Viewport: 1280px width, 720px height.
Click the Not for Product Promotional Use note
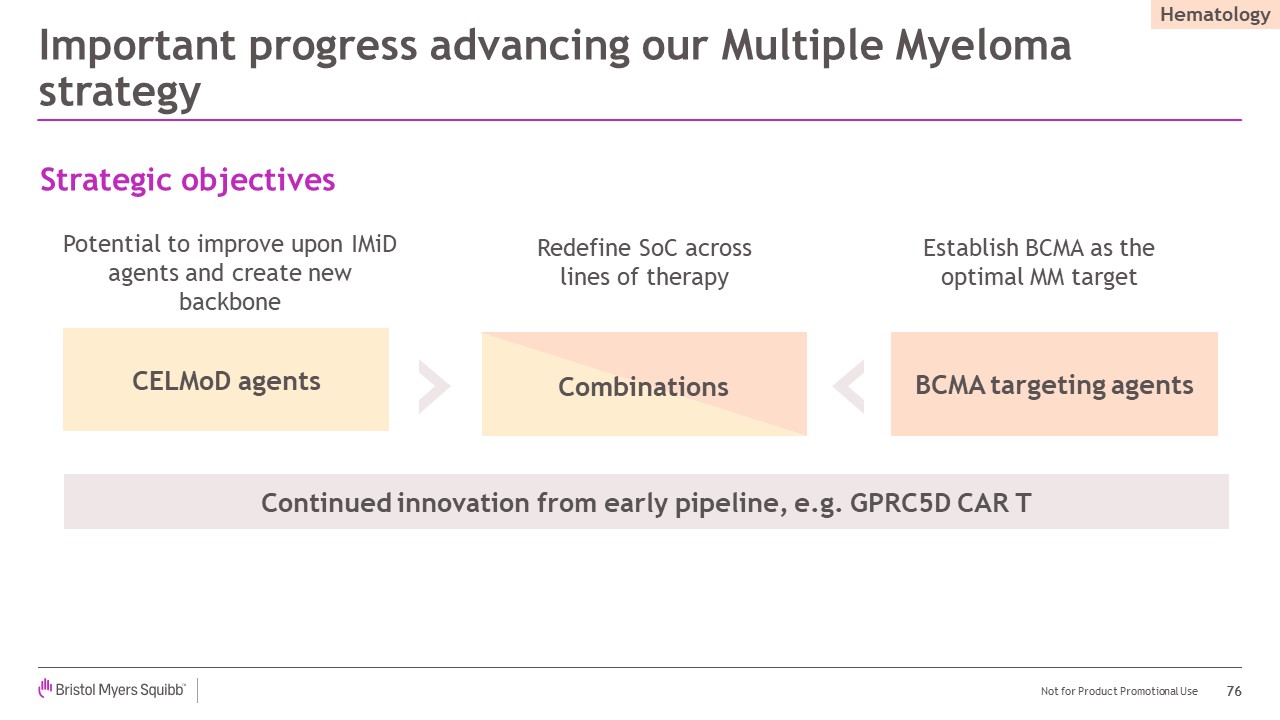click(1119, 691)
